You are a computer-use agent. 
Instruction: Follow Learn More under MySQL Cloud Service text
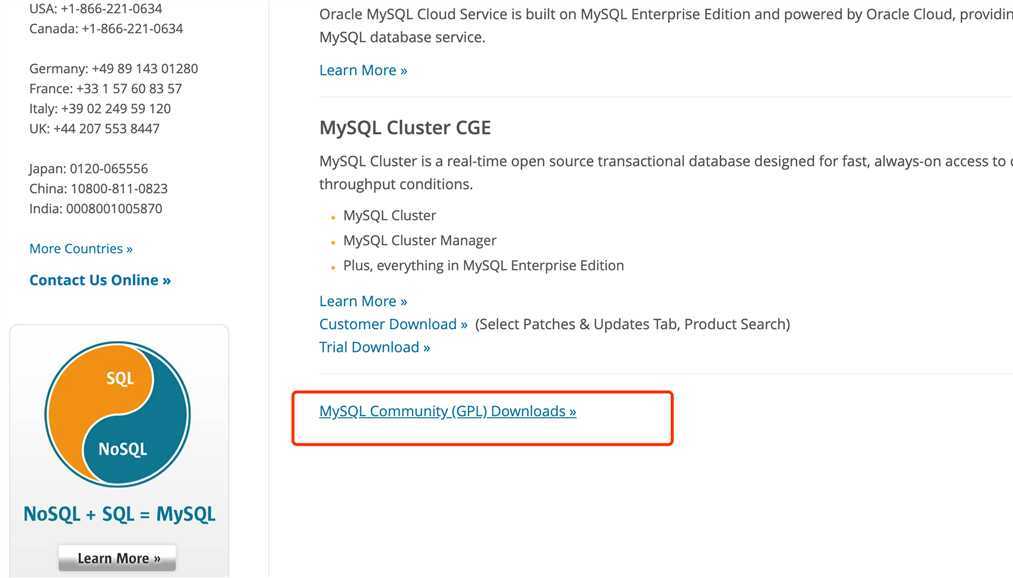point(363,70)
